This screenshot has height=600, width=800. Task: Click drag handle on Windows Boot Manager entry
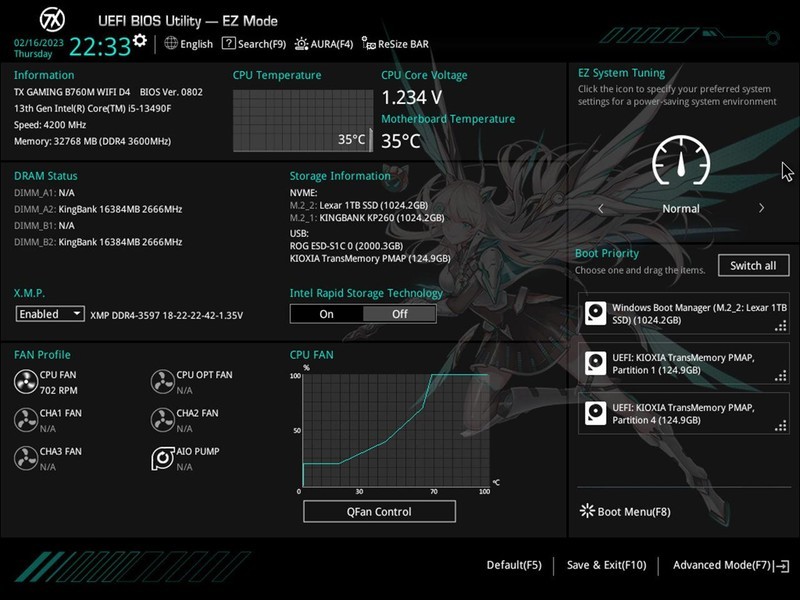(x=781, y=326)
